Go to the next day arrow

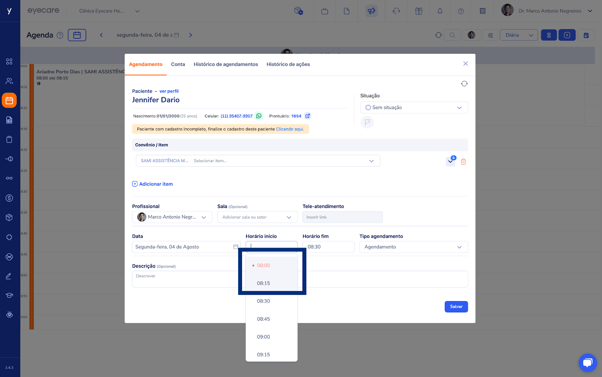click(190, 35)
